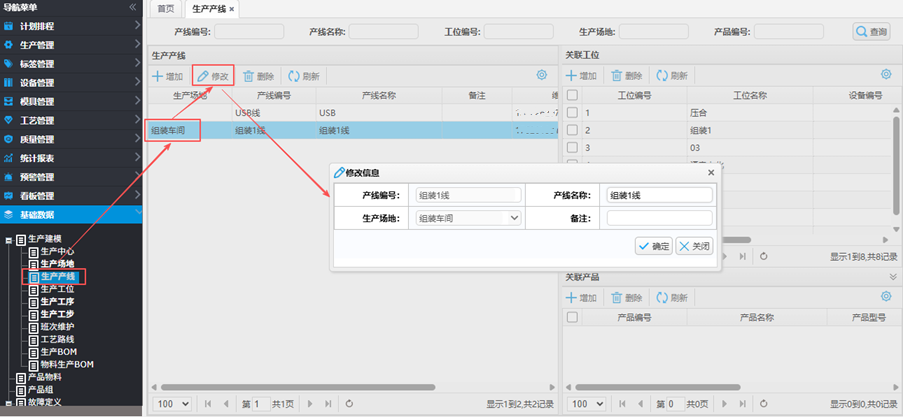
Task: Click the 统计报表 chart icon
Action: [x=8, y=158]
